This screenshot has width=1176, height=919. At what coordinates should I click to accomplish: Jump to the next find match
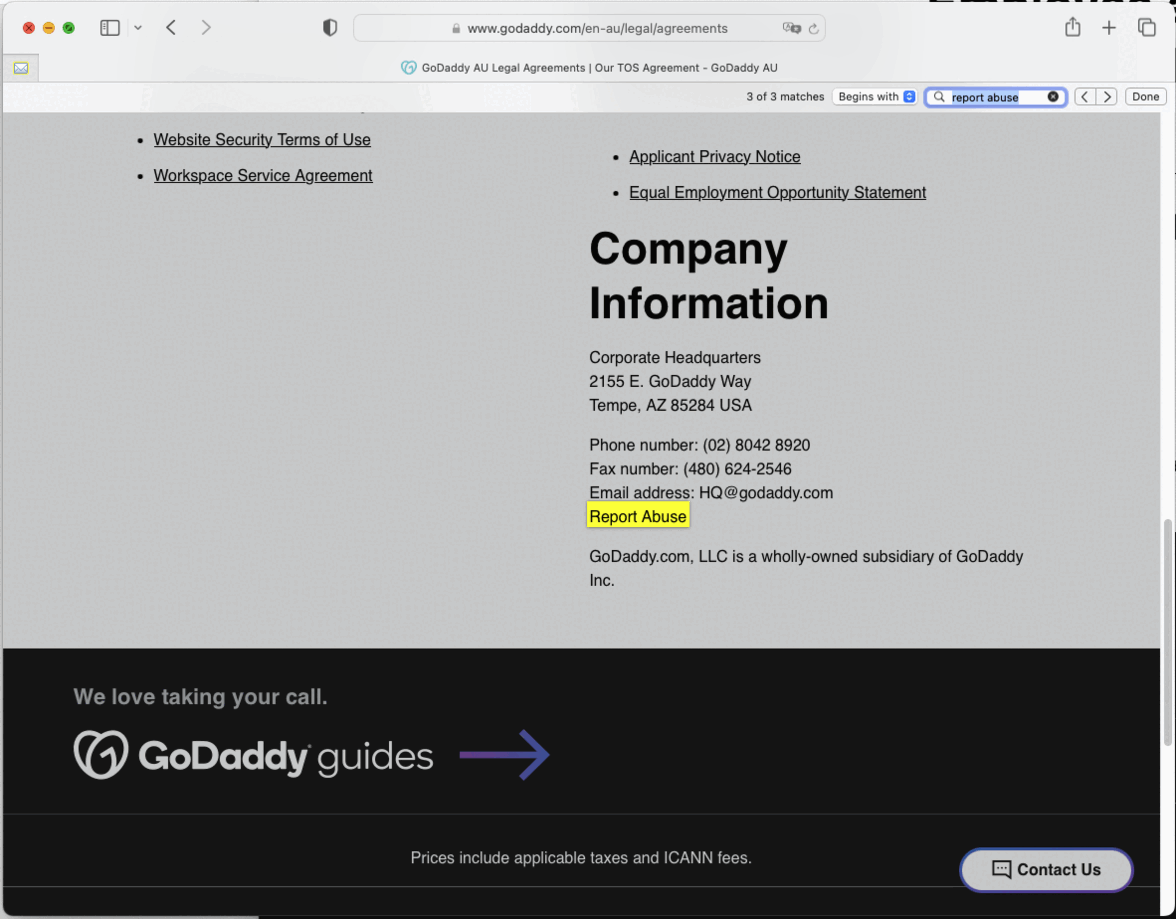[x=1107, y=97]
